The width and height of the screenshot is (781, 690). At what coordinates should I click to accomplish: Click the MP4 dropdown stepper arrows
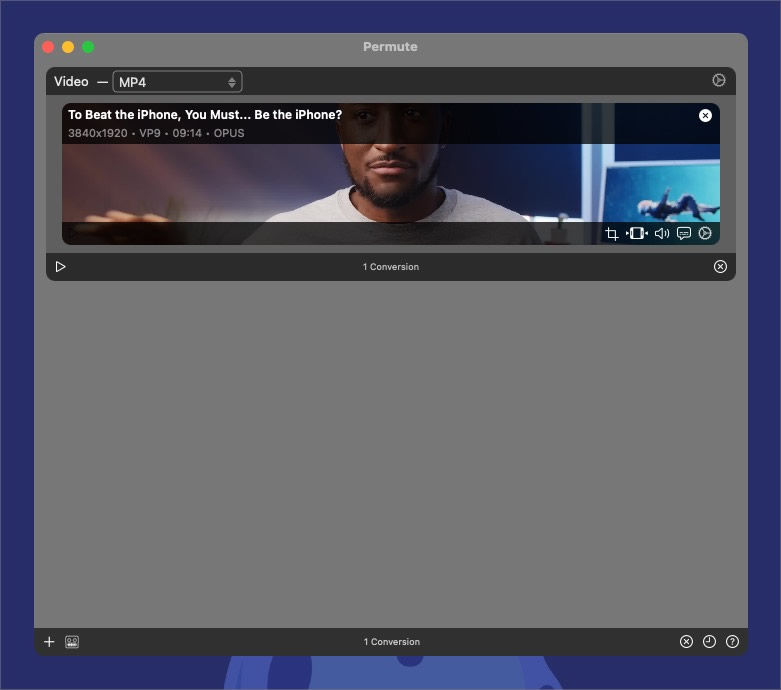click(232, 82)
